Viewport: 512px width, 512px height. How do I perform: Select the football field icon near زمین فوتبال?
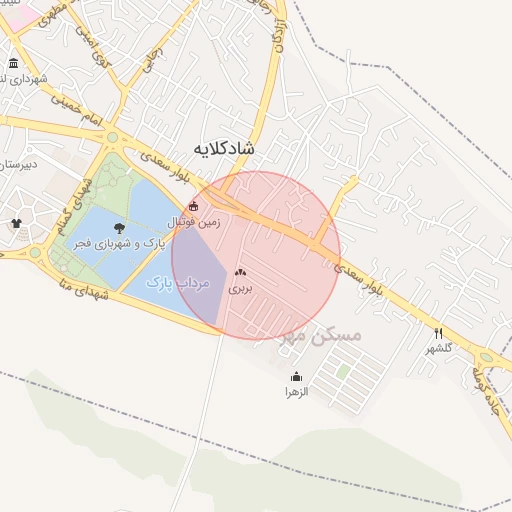(x=193, y=206)
